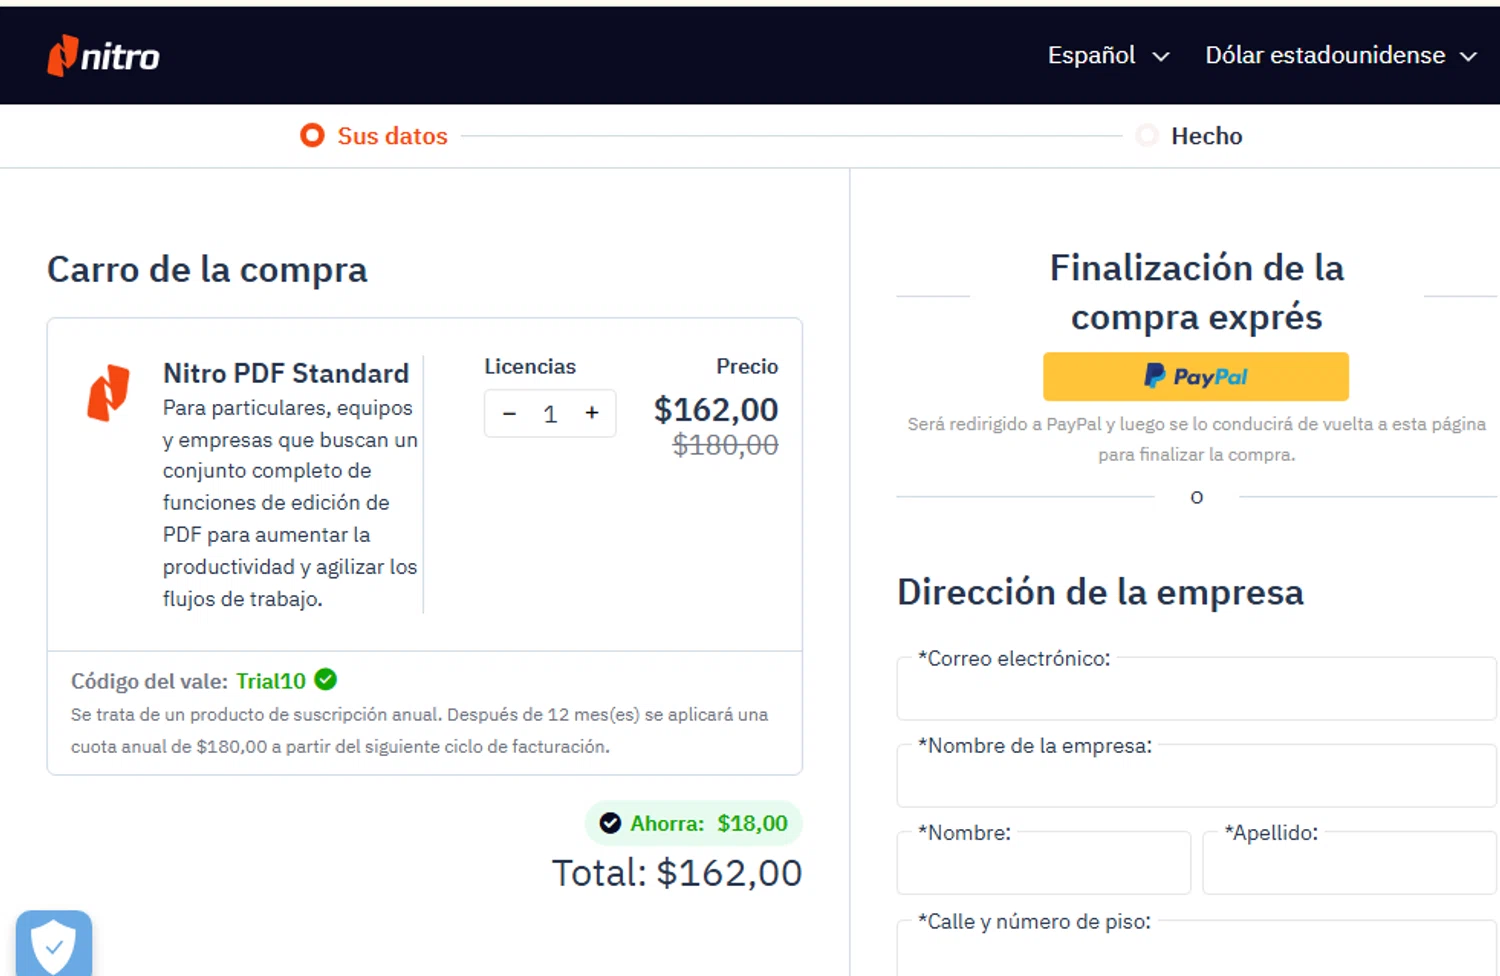Select the Sus datos step indicator
This screenshot has width=1500, height=976.
[x=375, y=136]
